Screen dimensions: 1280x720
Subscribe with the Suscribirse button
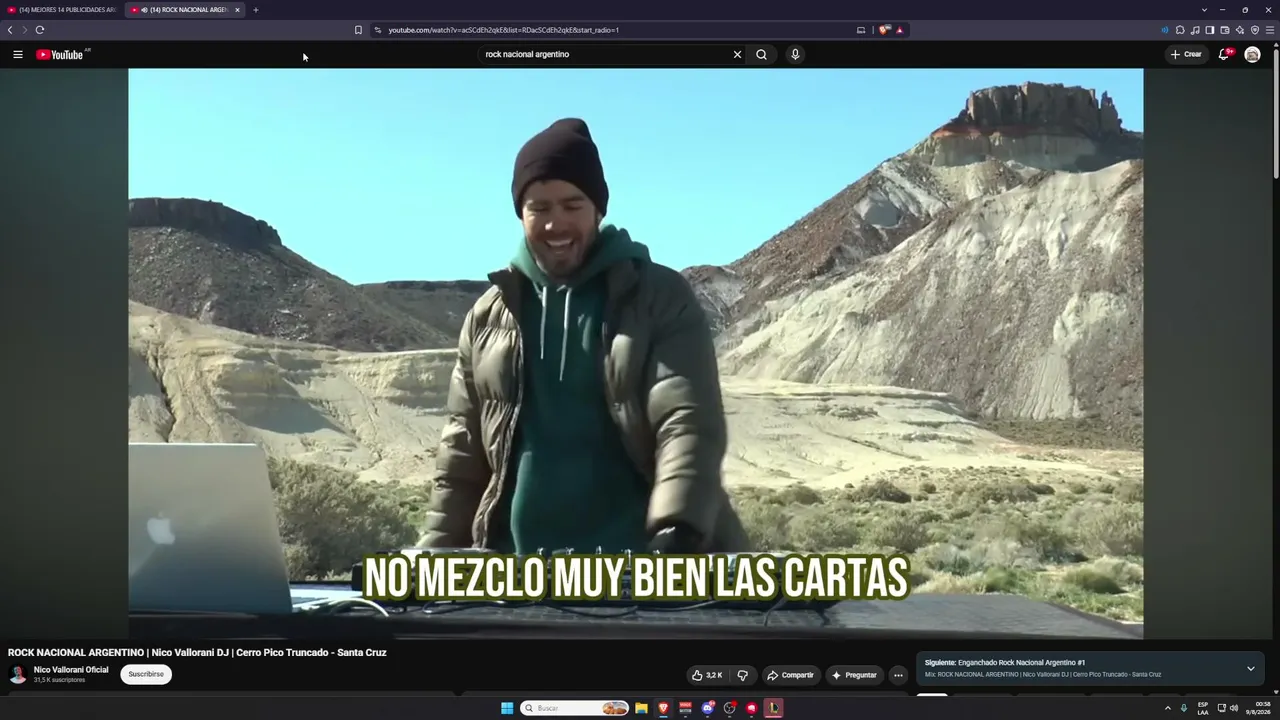click(x=146, y=674)
